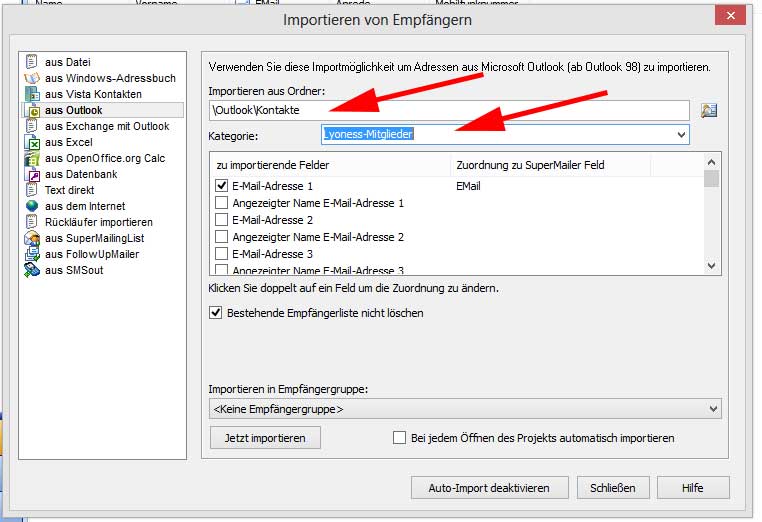Viewport: 762px width, 522px height.
Task: Select 'aus dem Internet' entry
Action: (x=85, y=206)
